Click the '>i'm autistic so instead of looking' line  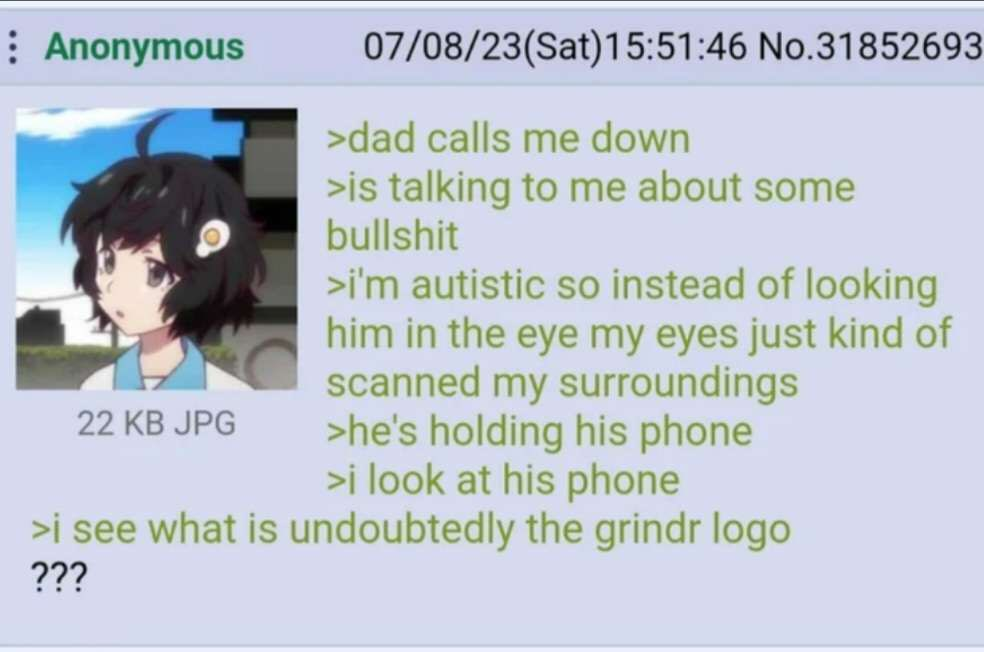pos(632,286)
